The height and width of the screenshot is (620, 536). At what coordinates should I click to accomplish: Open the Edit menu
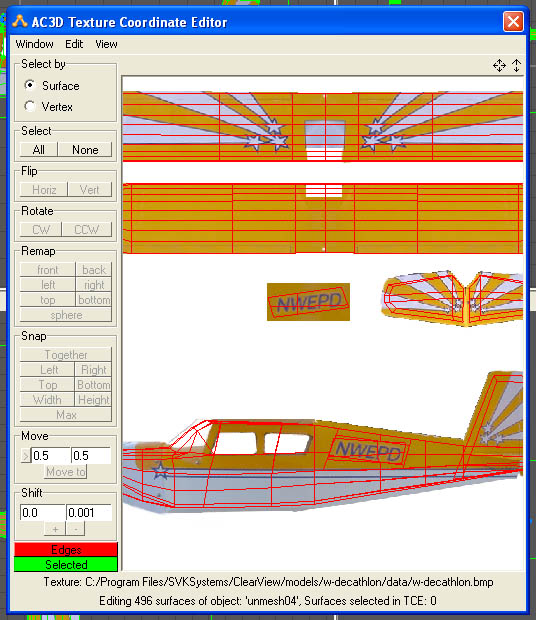click(74, 44)
